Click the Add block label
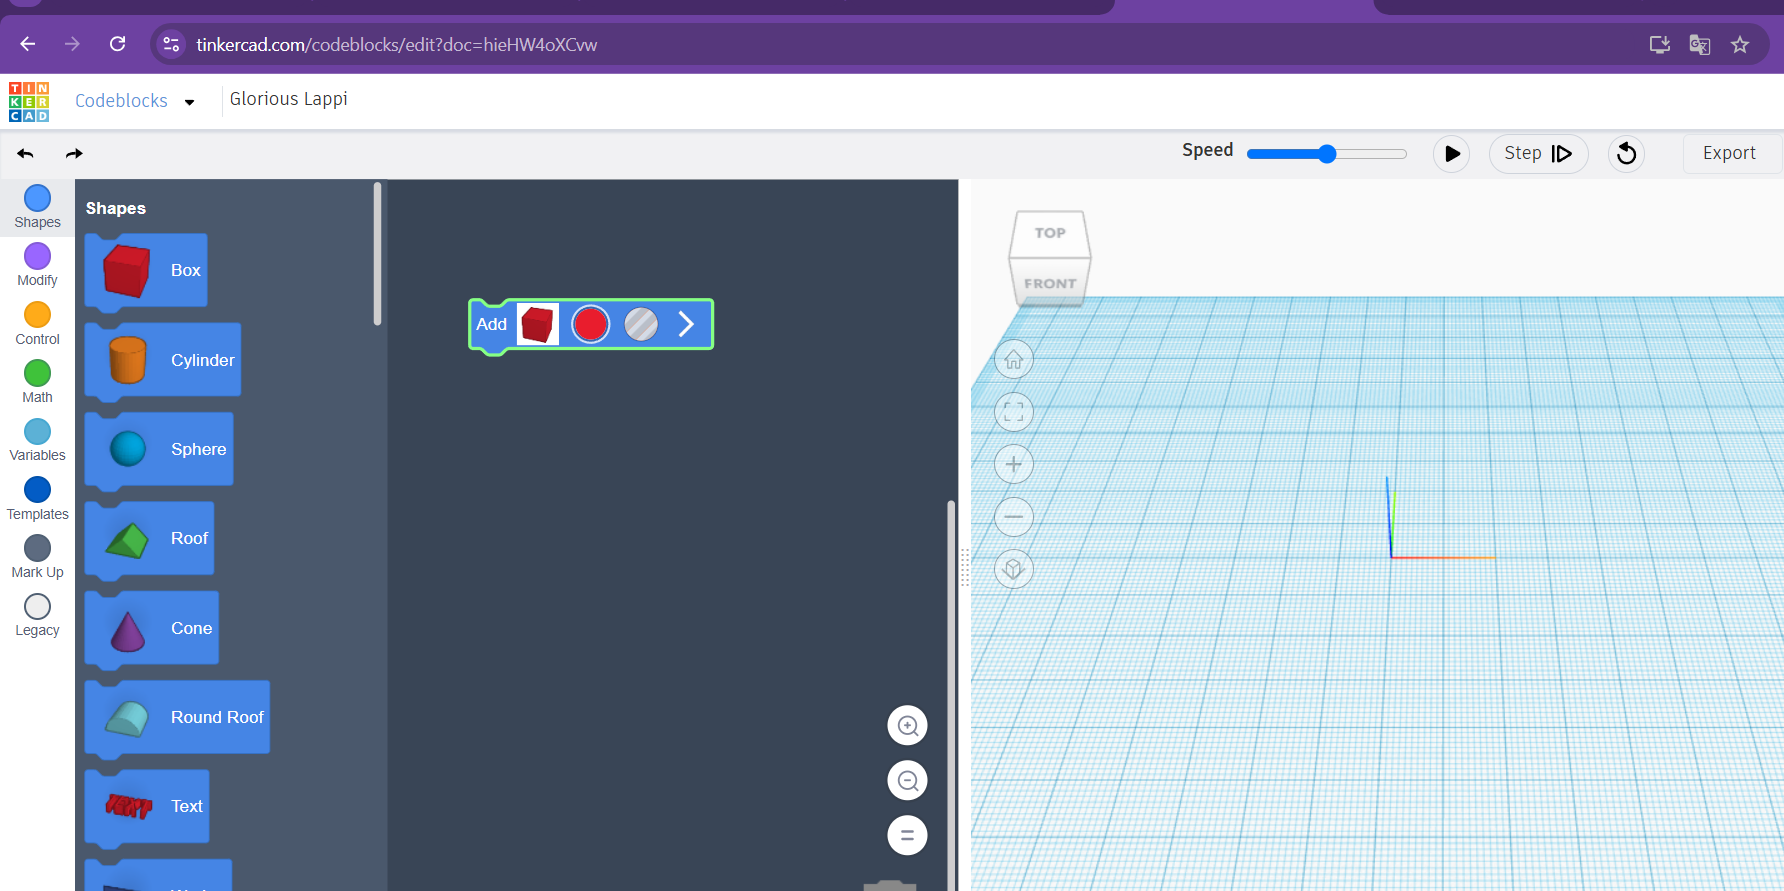1784x891 pixels. click(x=491, y=324)
